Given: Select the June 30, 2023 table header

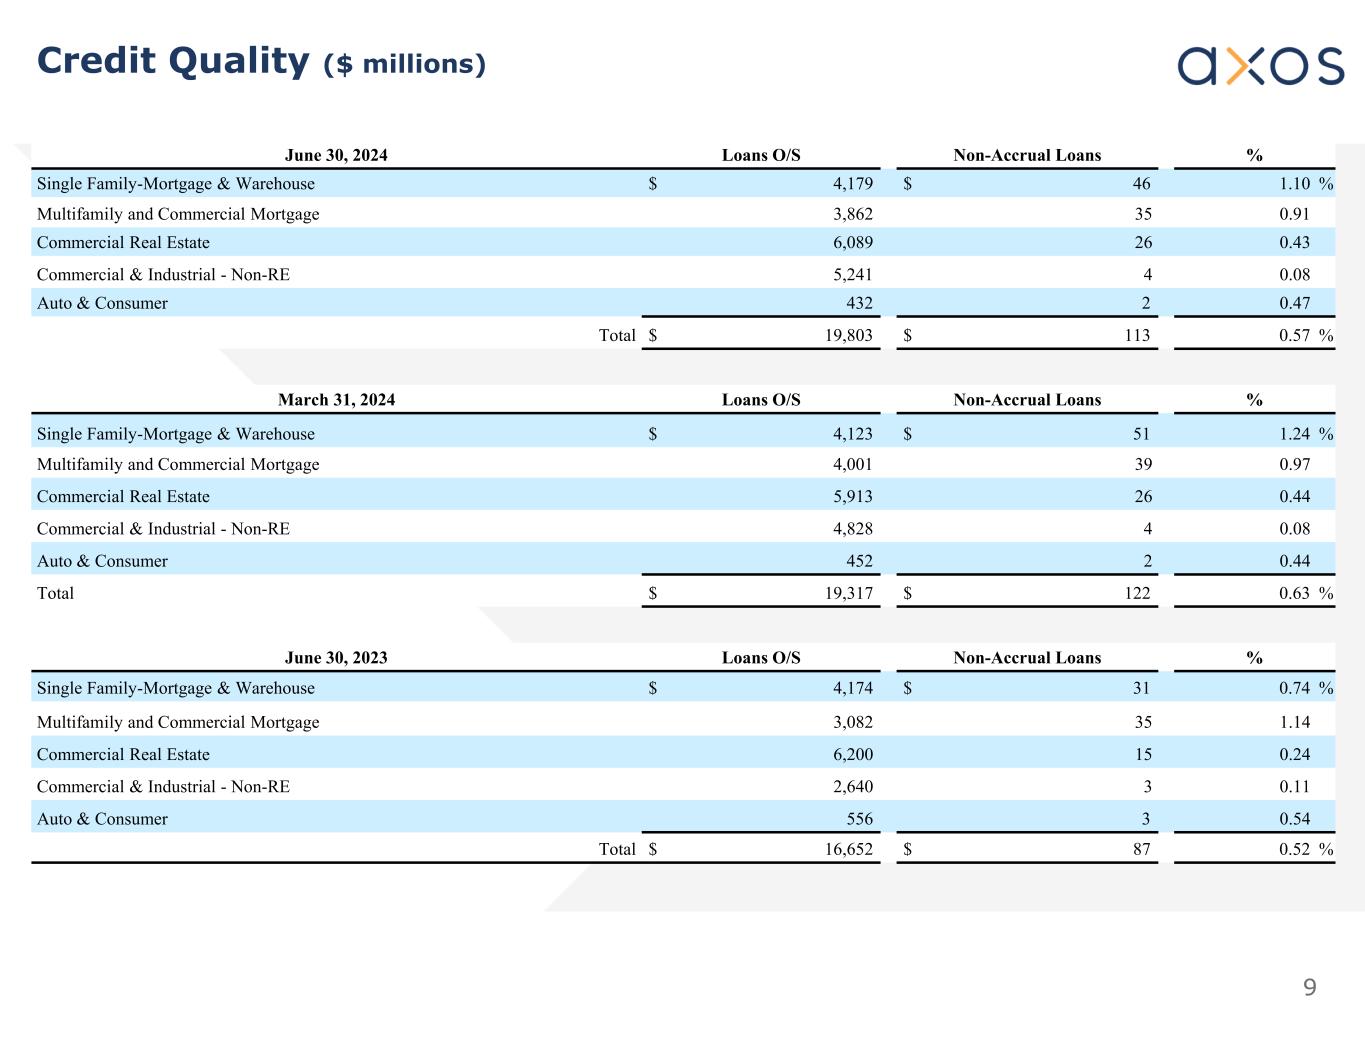Looking at the screenshot, I should (336, 658).
